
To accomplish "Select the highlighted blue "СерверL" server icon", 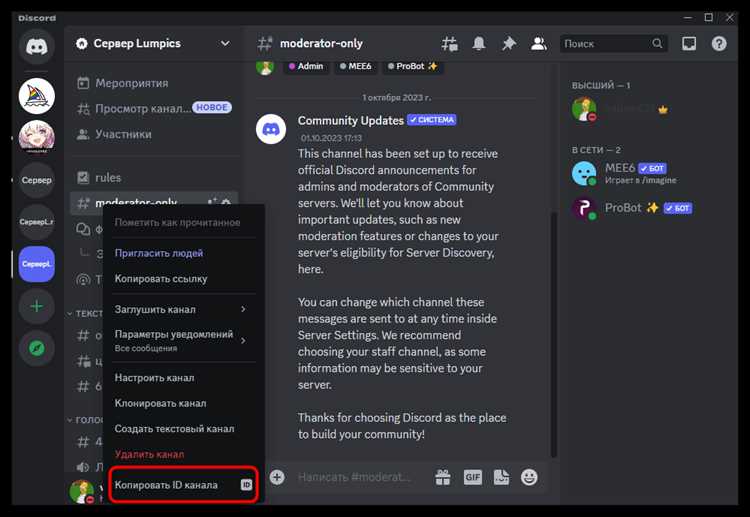I will 37,264.
